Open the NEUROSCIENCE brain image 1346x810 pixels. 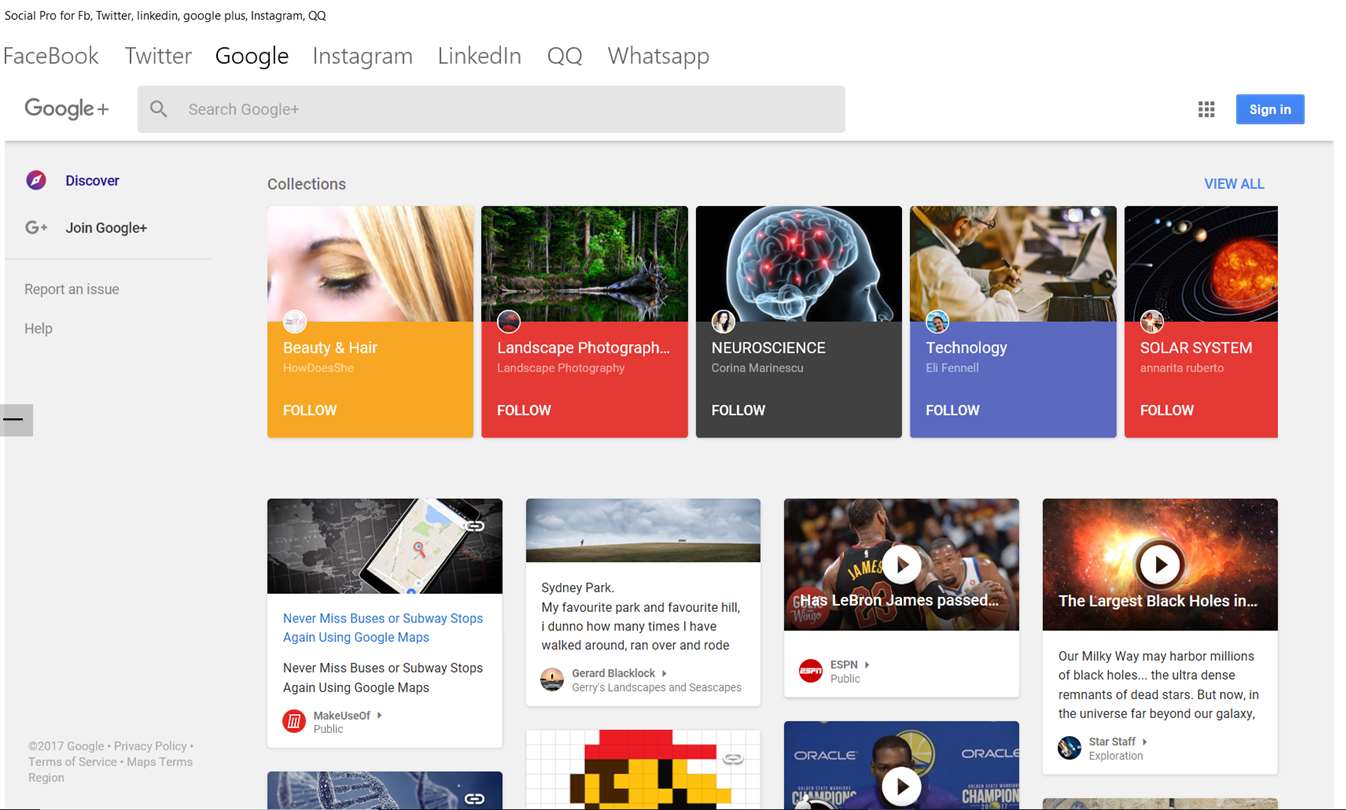(799, 264)
